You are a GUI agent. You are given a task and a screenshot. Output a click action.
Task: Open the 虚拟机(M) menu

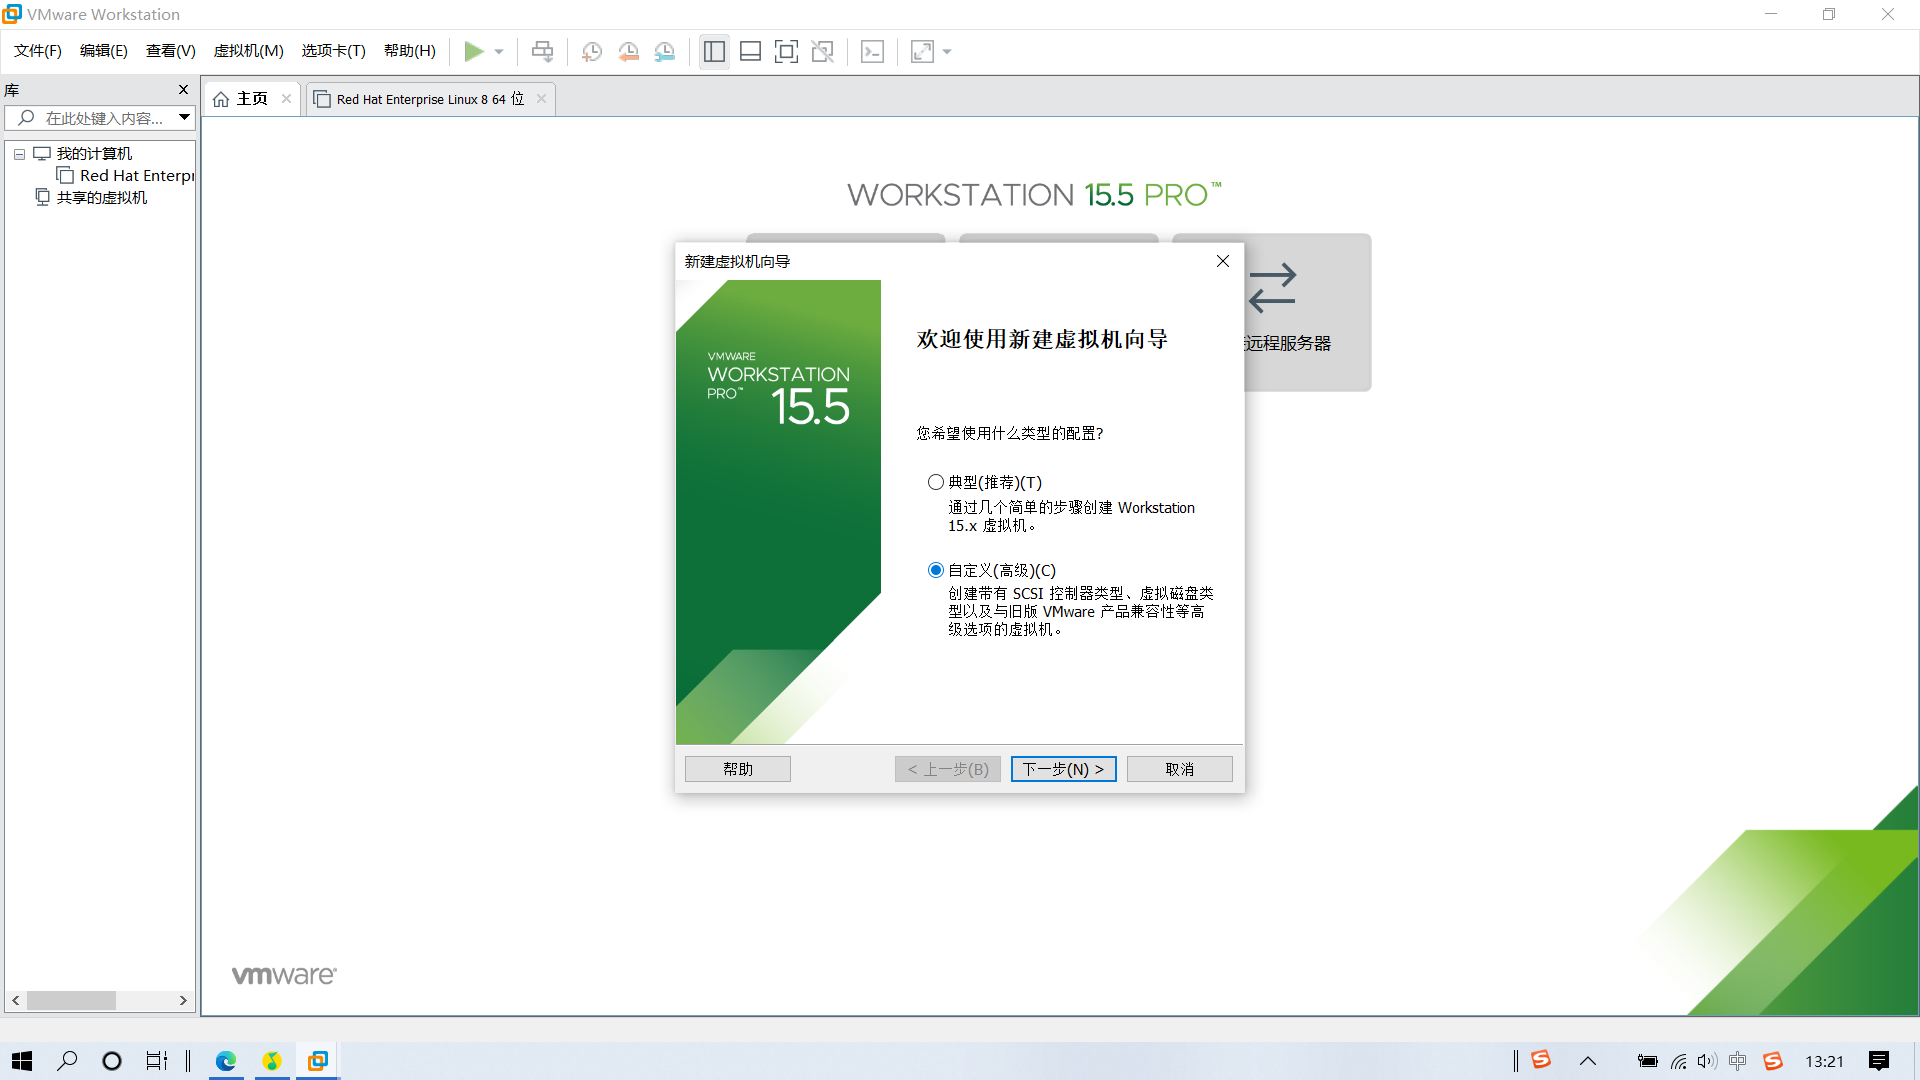point(248,50)
